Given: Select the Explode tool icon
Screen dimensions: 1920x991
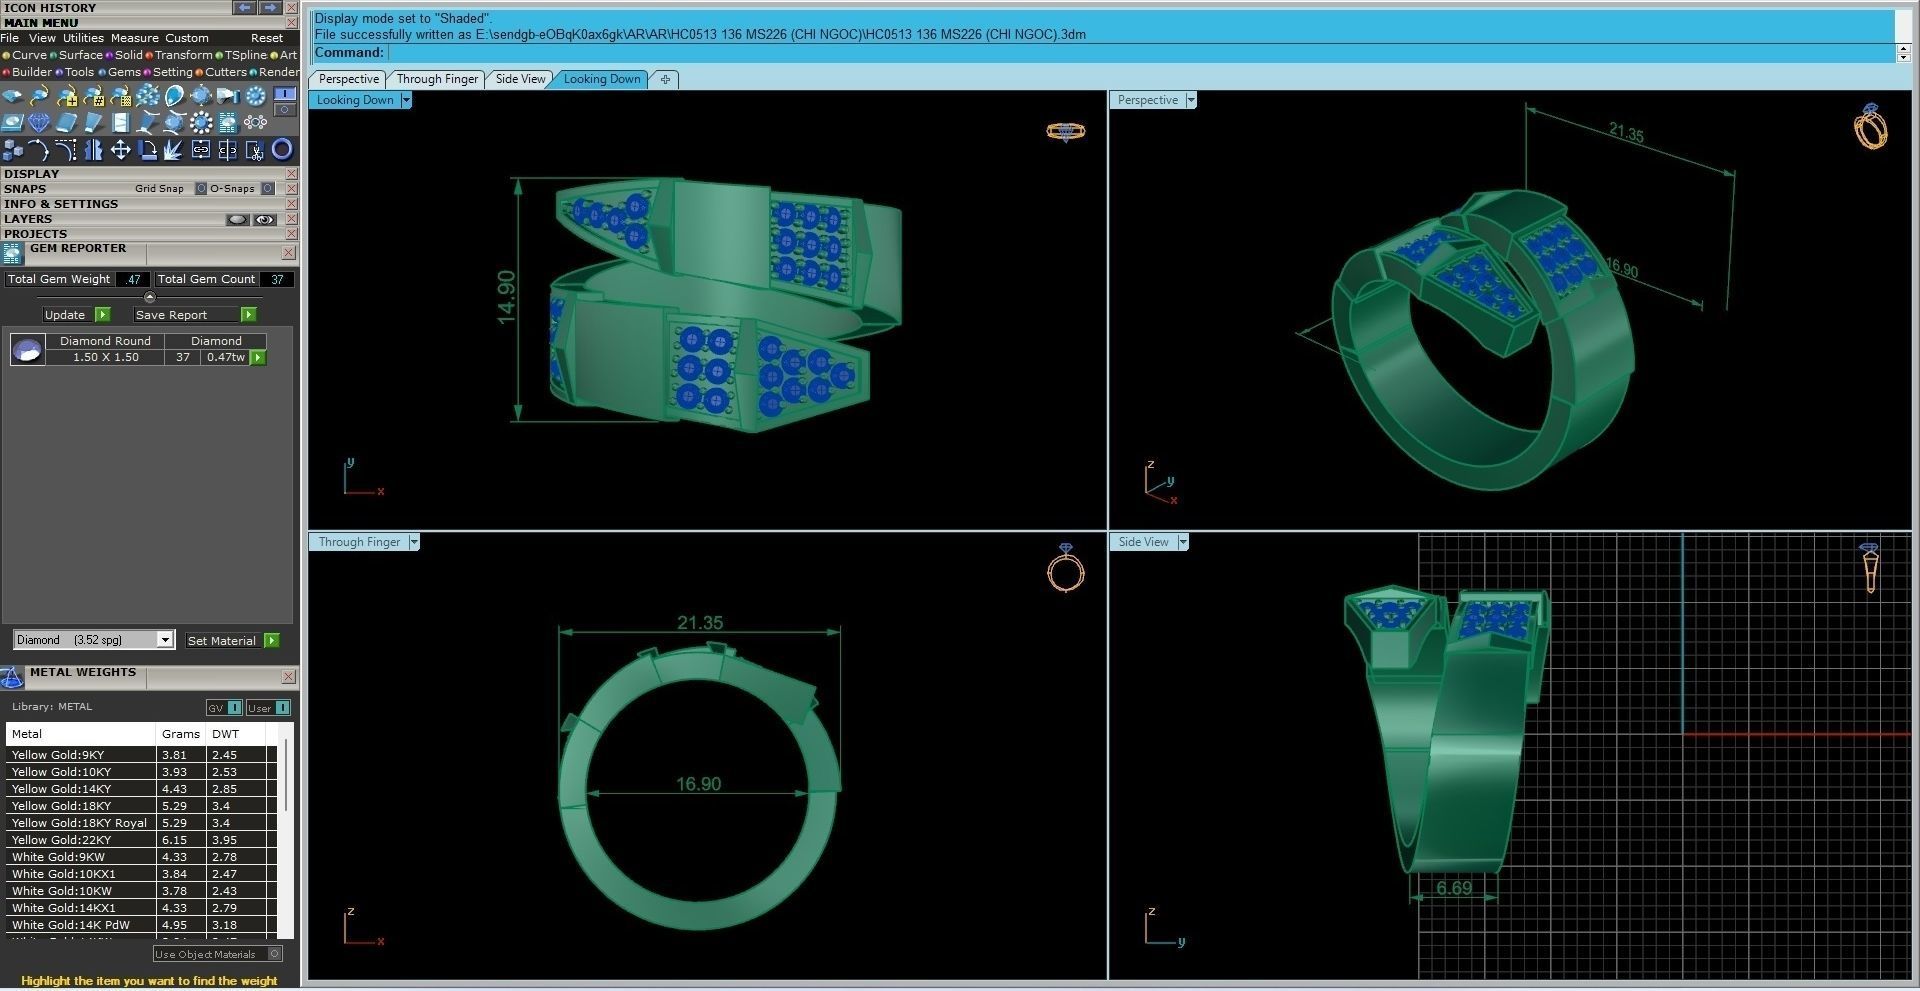Looking at the screenshot, I should coord(174,150).
